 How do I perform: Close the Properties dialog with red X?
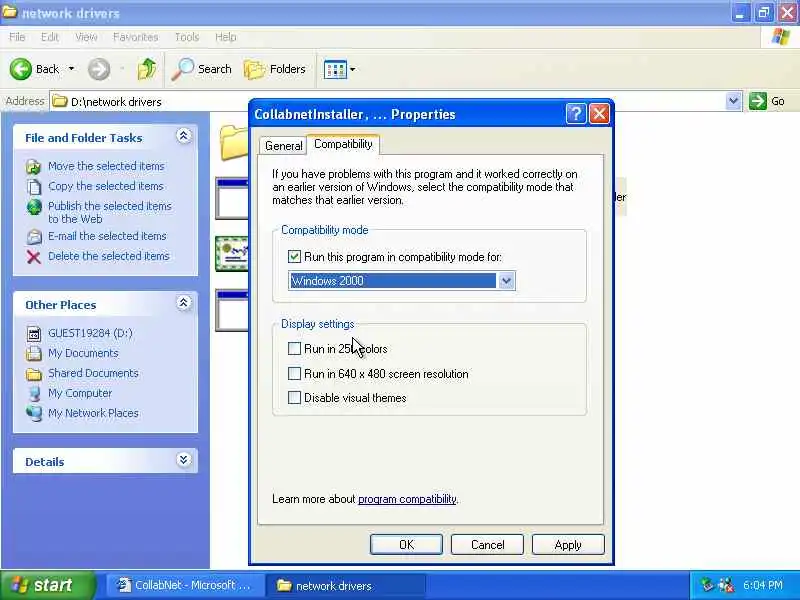click(x=599, y=114)
